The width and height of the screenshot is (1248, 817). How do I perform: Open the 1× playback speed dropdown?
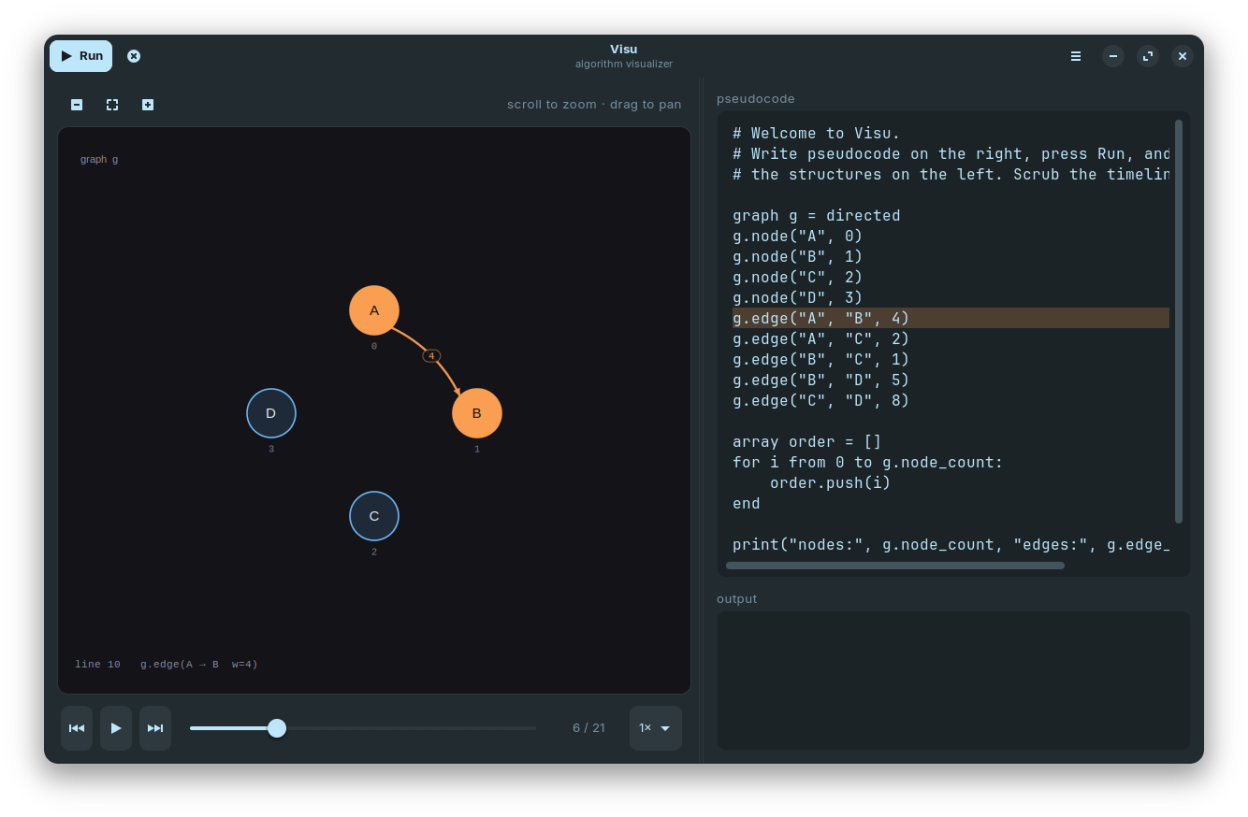pyautogui.click(x=656, y=728)
